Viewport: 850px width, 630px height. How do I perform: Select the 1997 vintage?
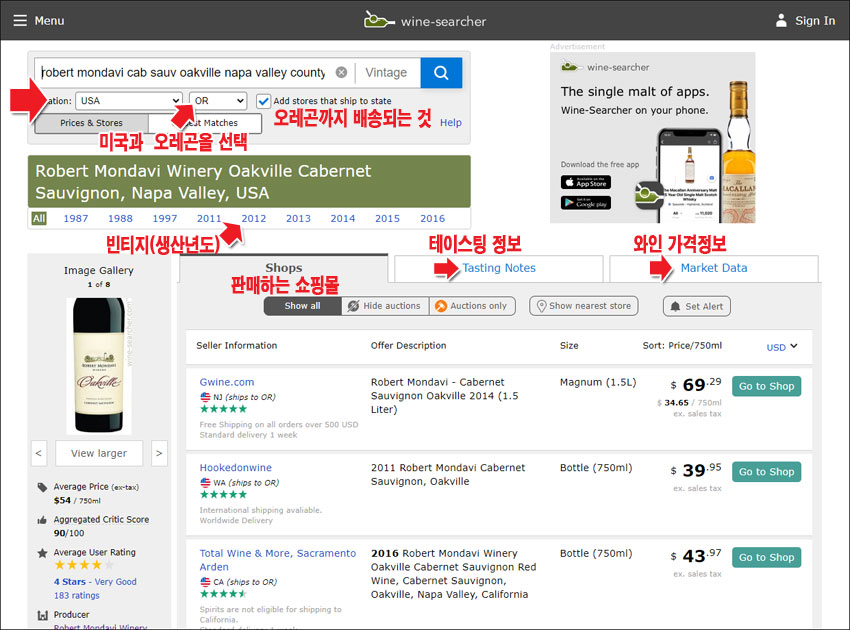click(165, 218)
